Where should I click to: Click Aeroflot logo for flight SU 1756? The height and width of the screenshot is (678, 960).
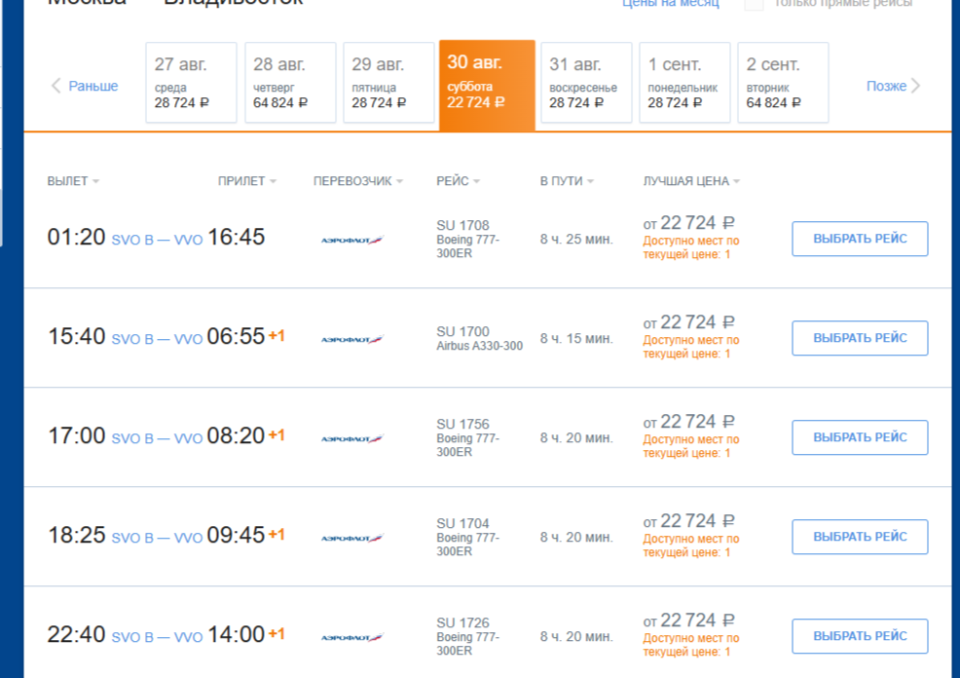pyautogui.click(x=352, y=439)
